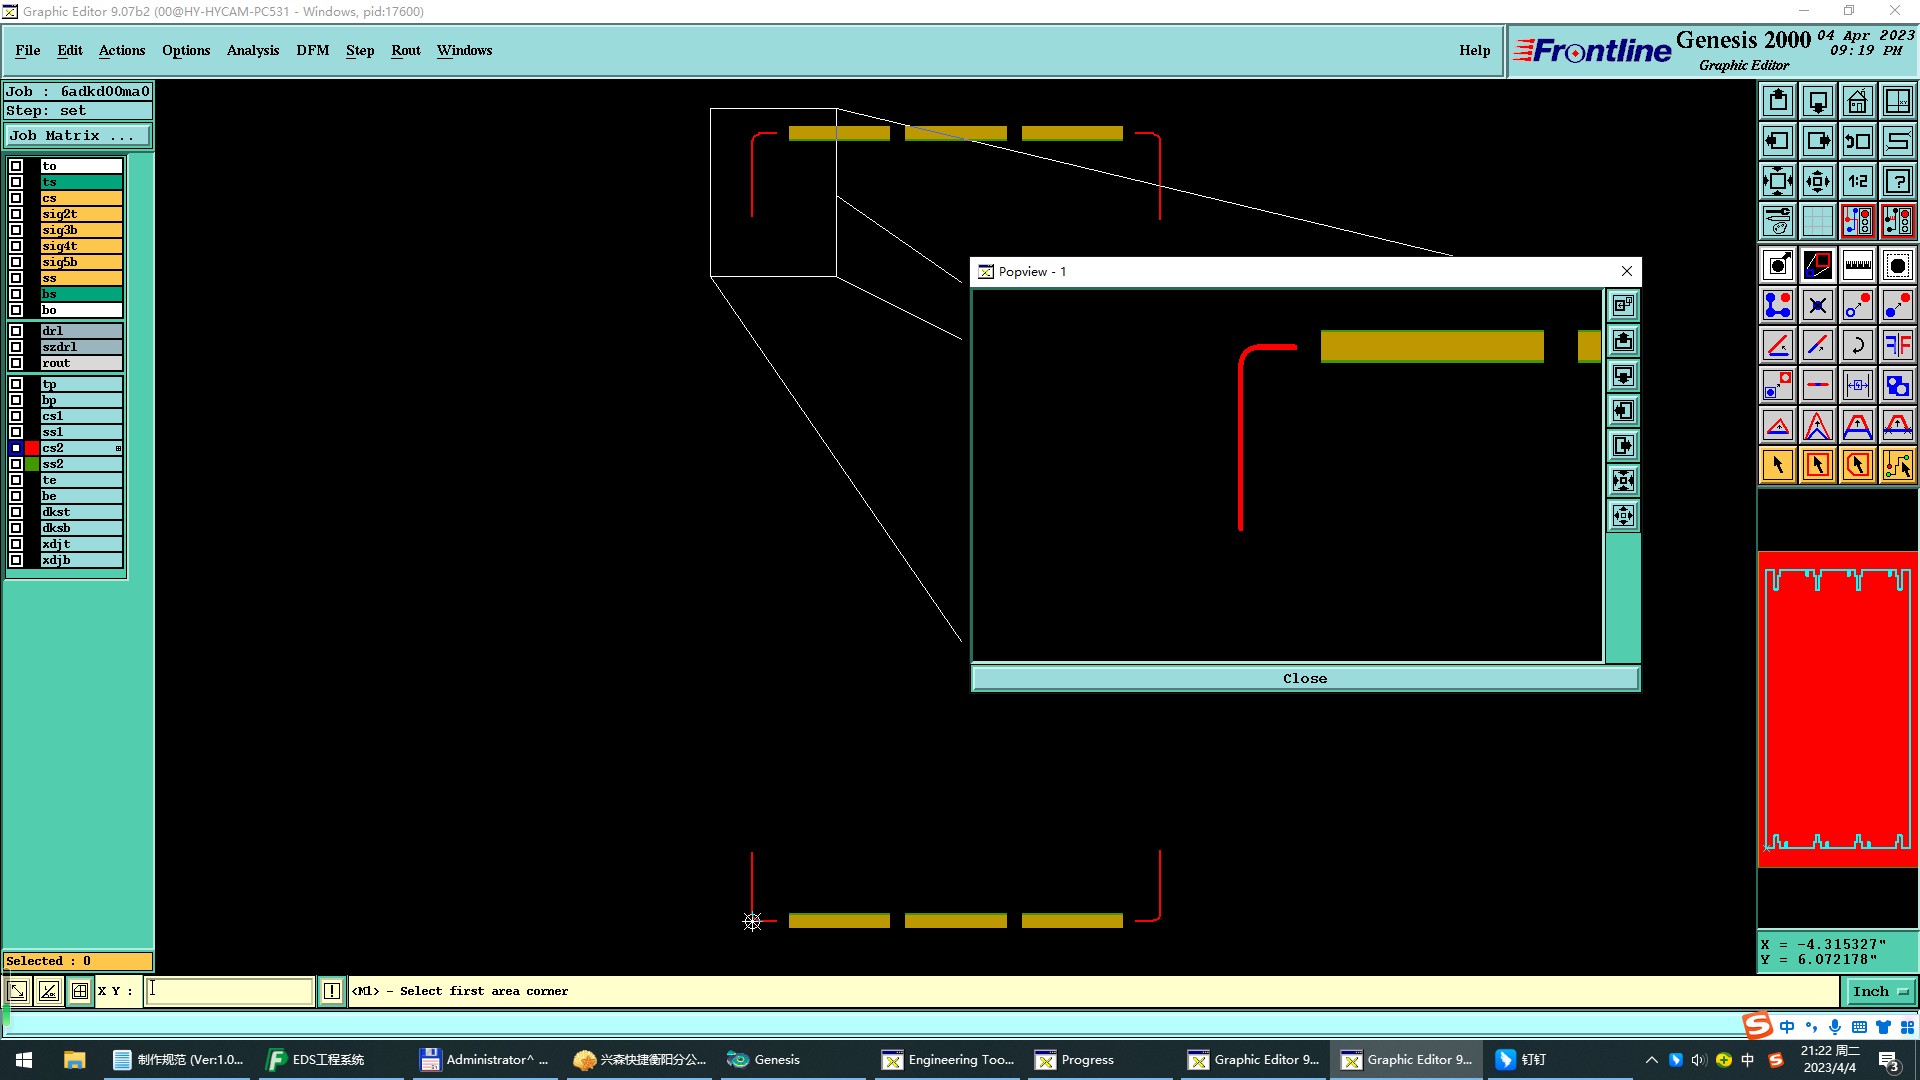
Task: Select the mirror feature tool icon
Action: click(1897, 345)
